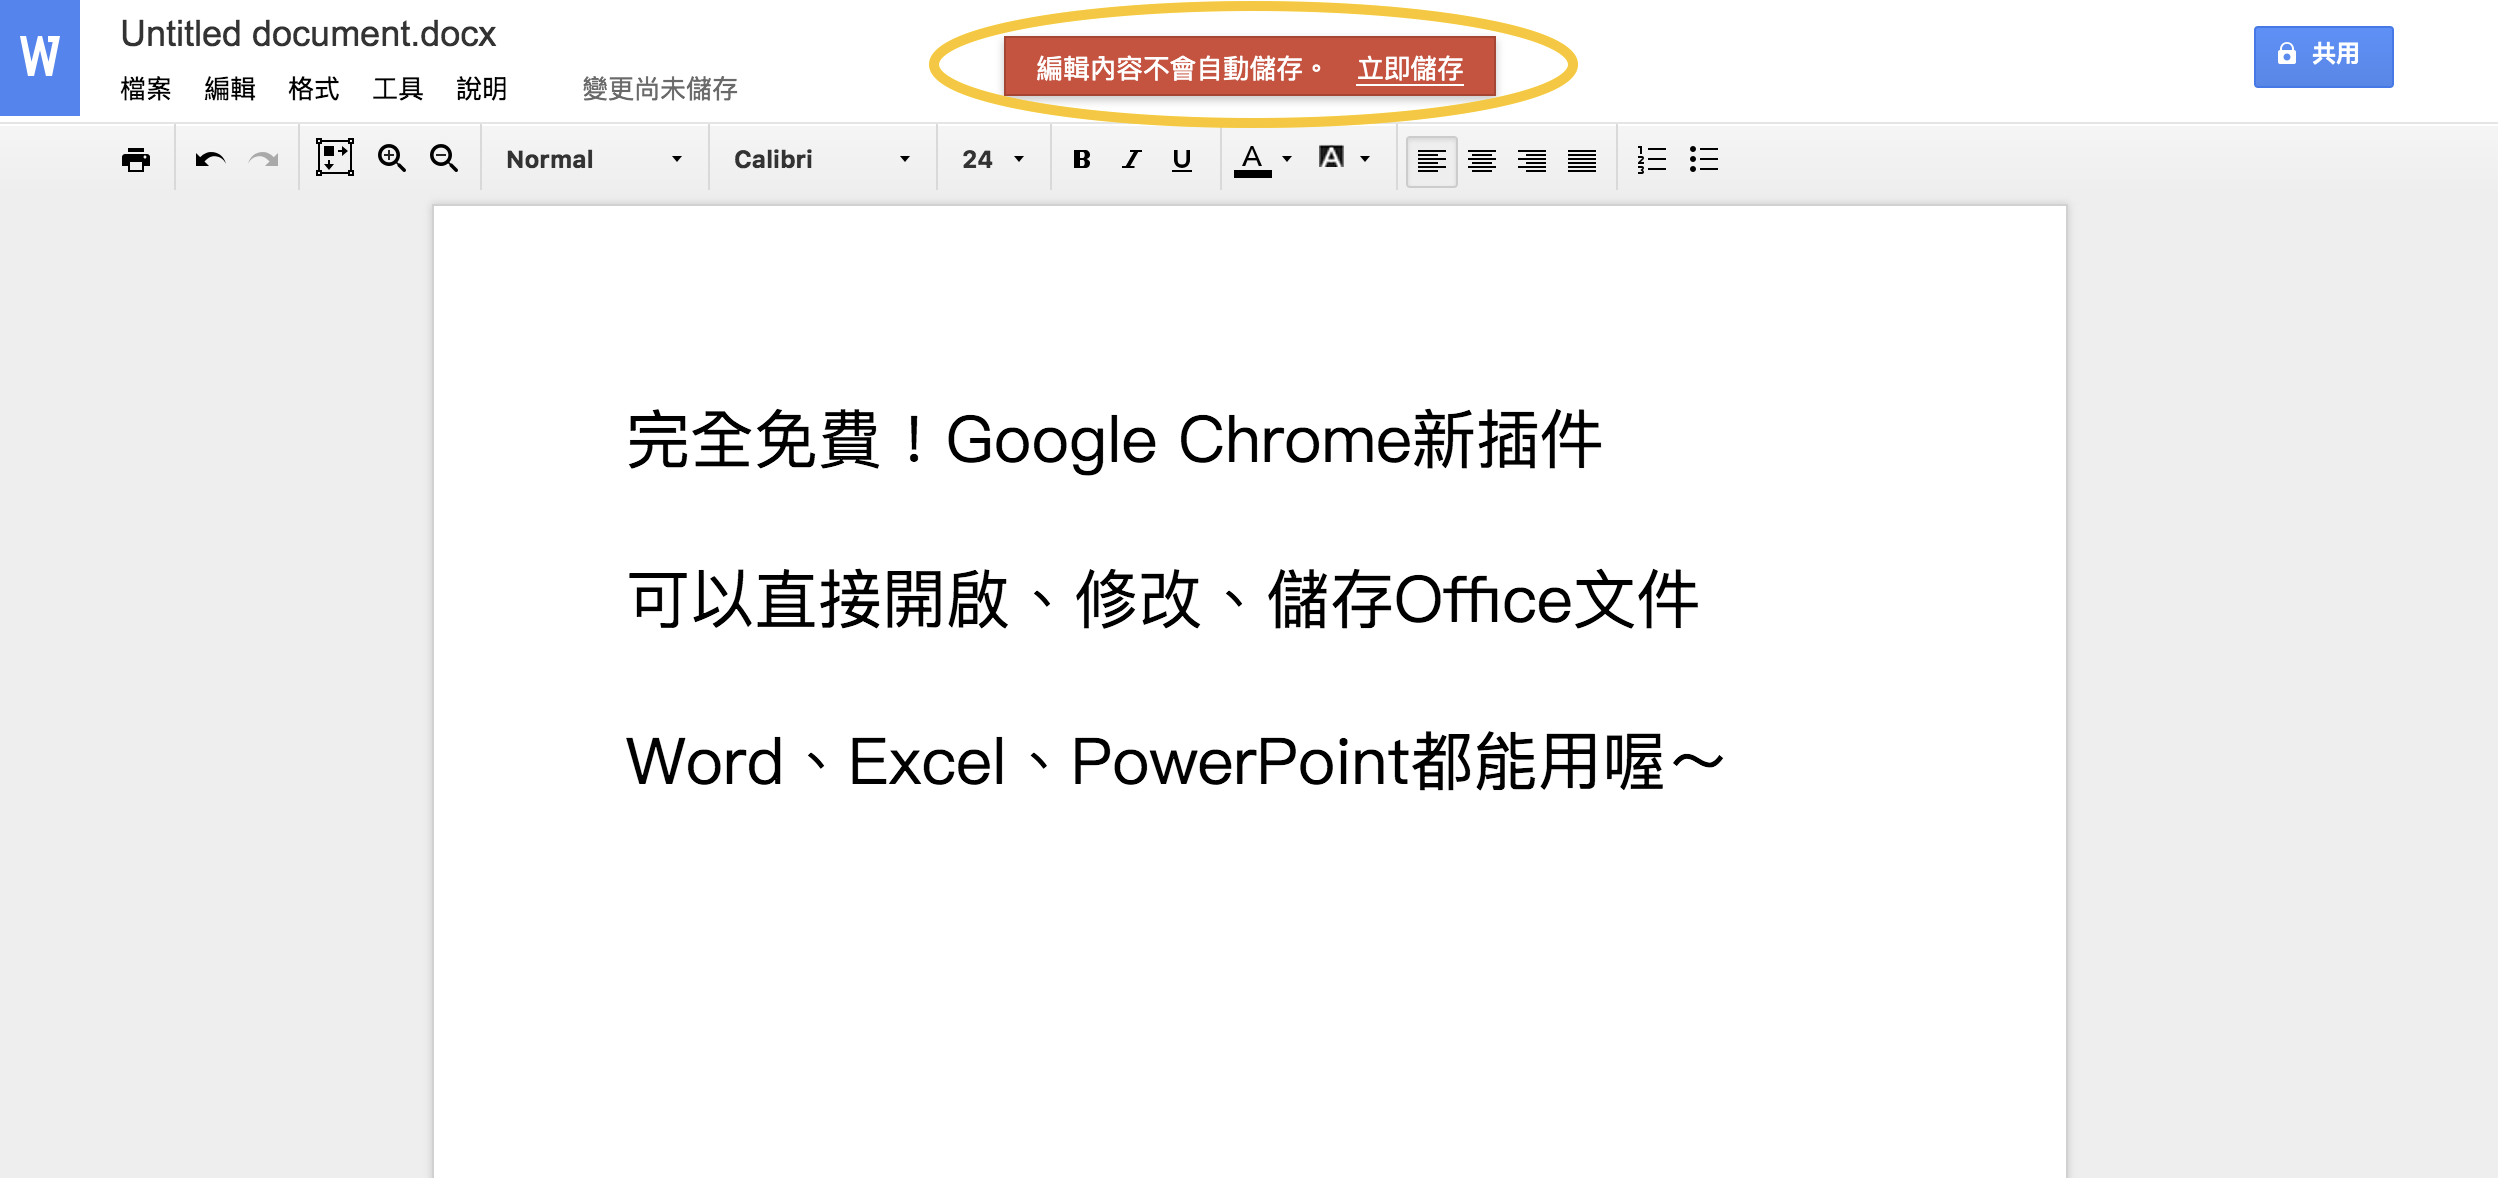
Task: Click the blue 共用 share button
Action: point(2322,56)
